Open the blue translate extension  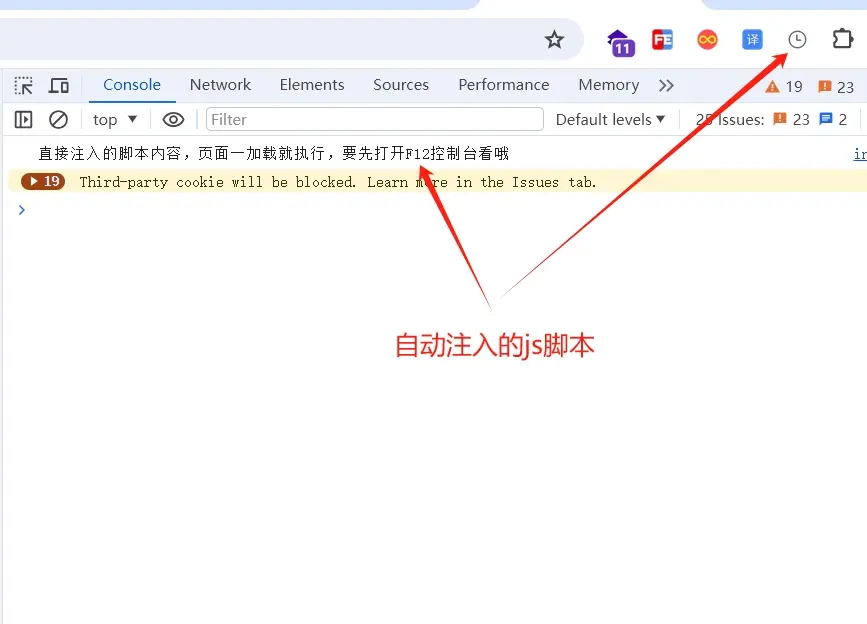coord(752,40)
